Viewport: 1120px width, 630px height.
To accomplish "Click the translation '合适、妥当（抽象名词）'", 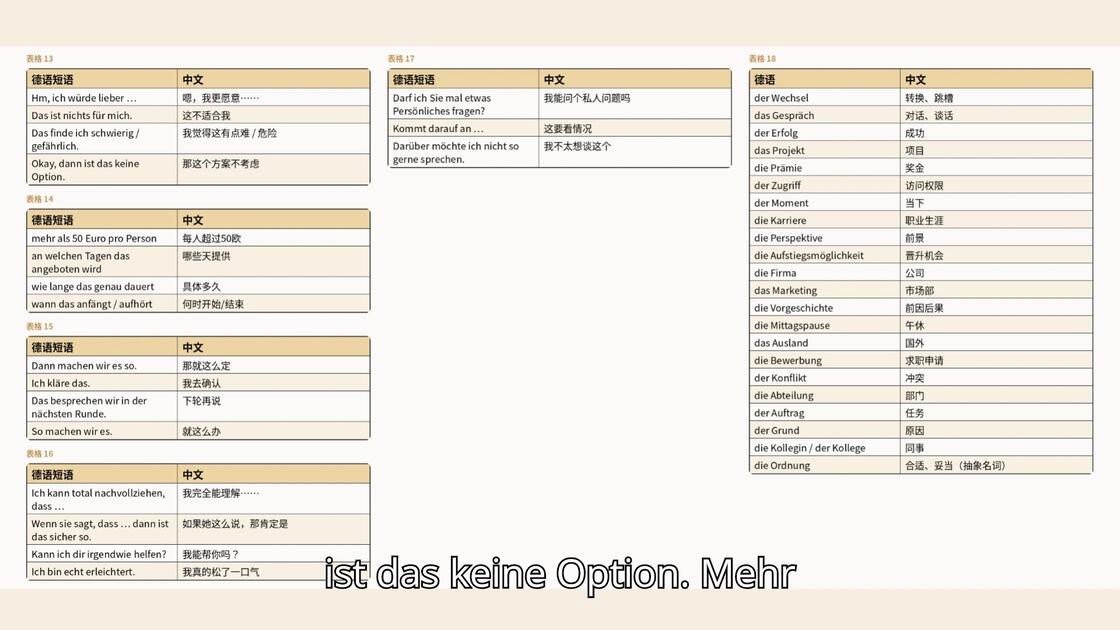I will click(955, 466).
